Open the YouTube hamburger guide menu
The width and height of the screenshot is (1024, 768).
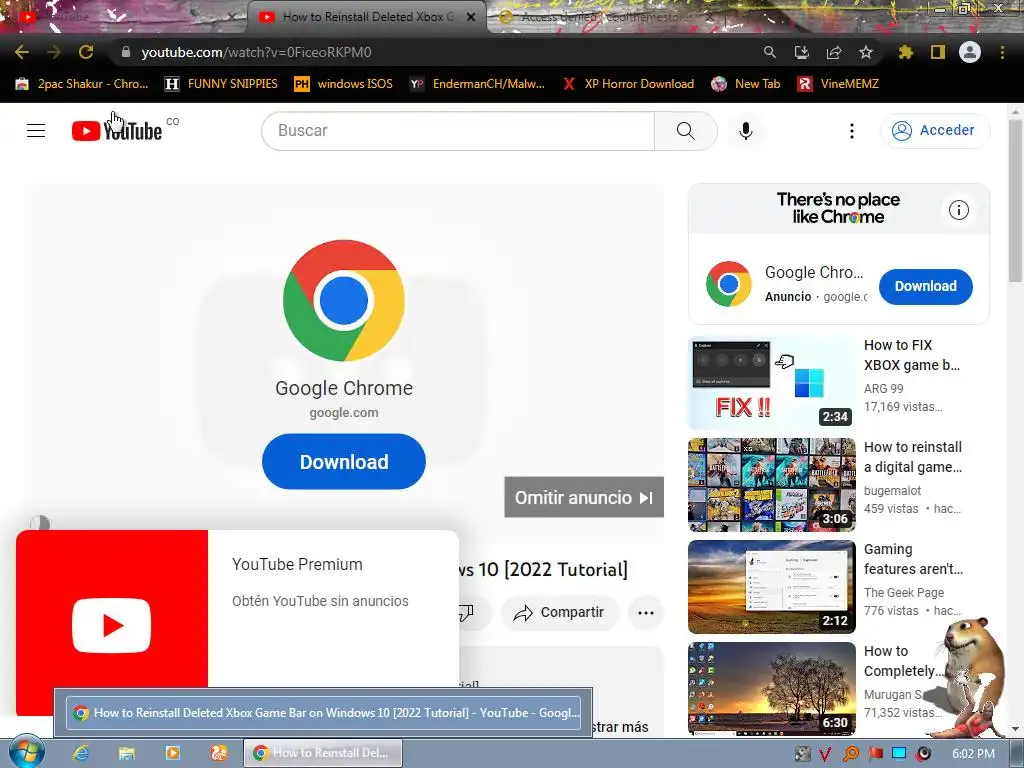click(36, 131)
